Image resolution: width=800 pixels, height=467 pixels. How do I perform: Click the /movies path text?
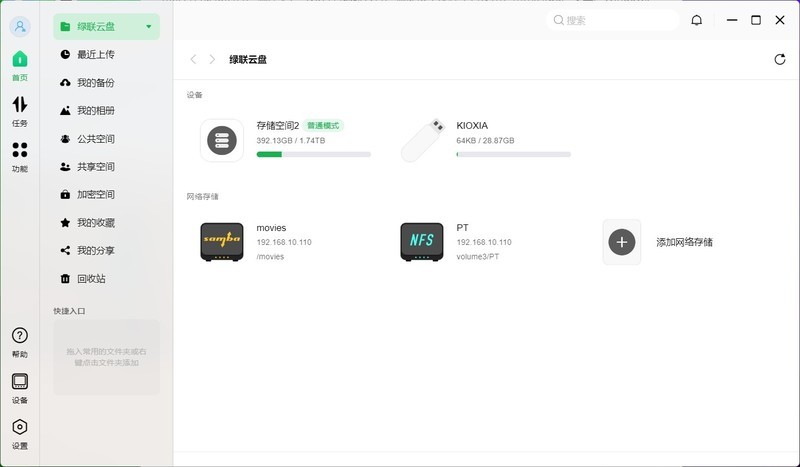click(270, 257)
